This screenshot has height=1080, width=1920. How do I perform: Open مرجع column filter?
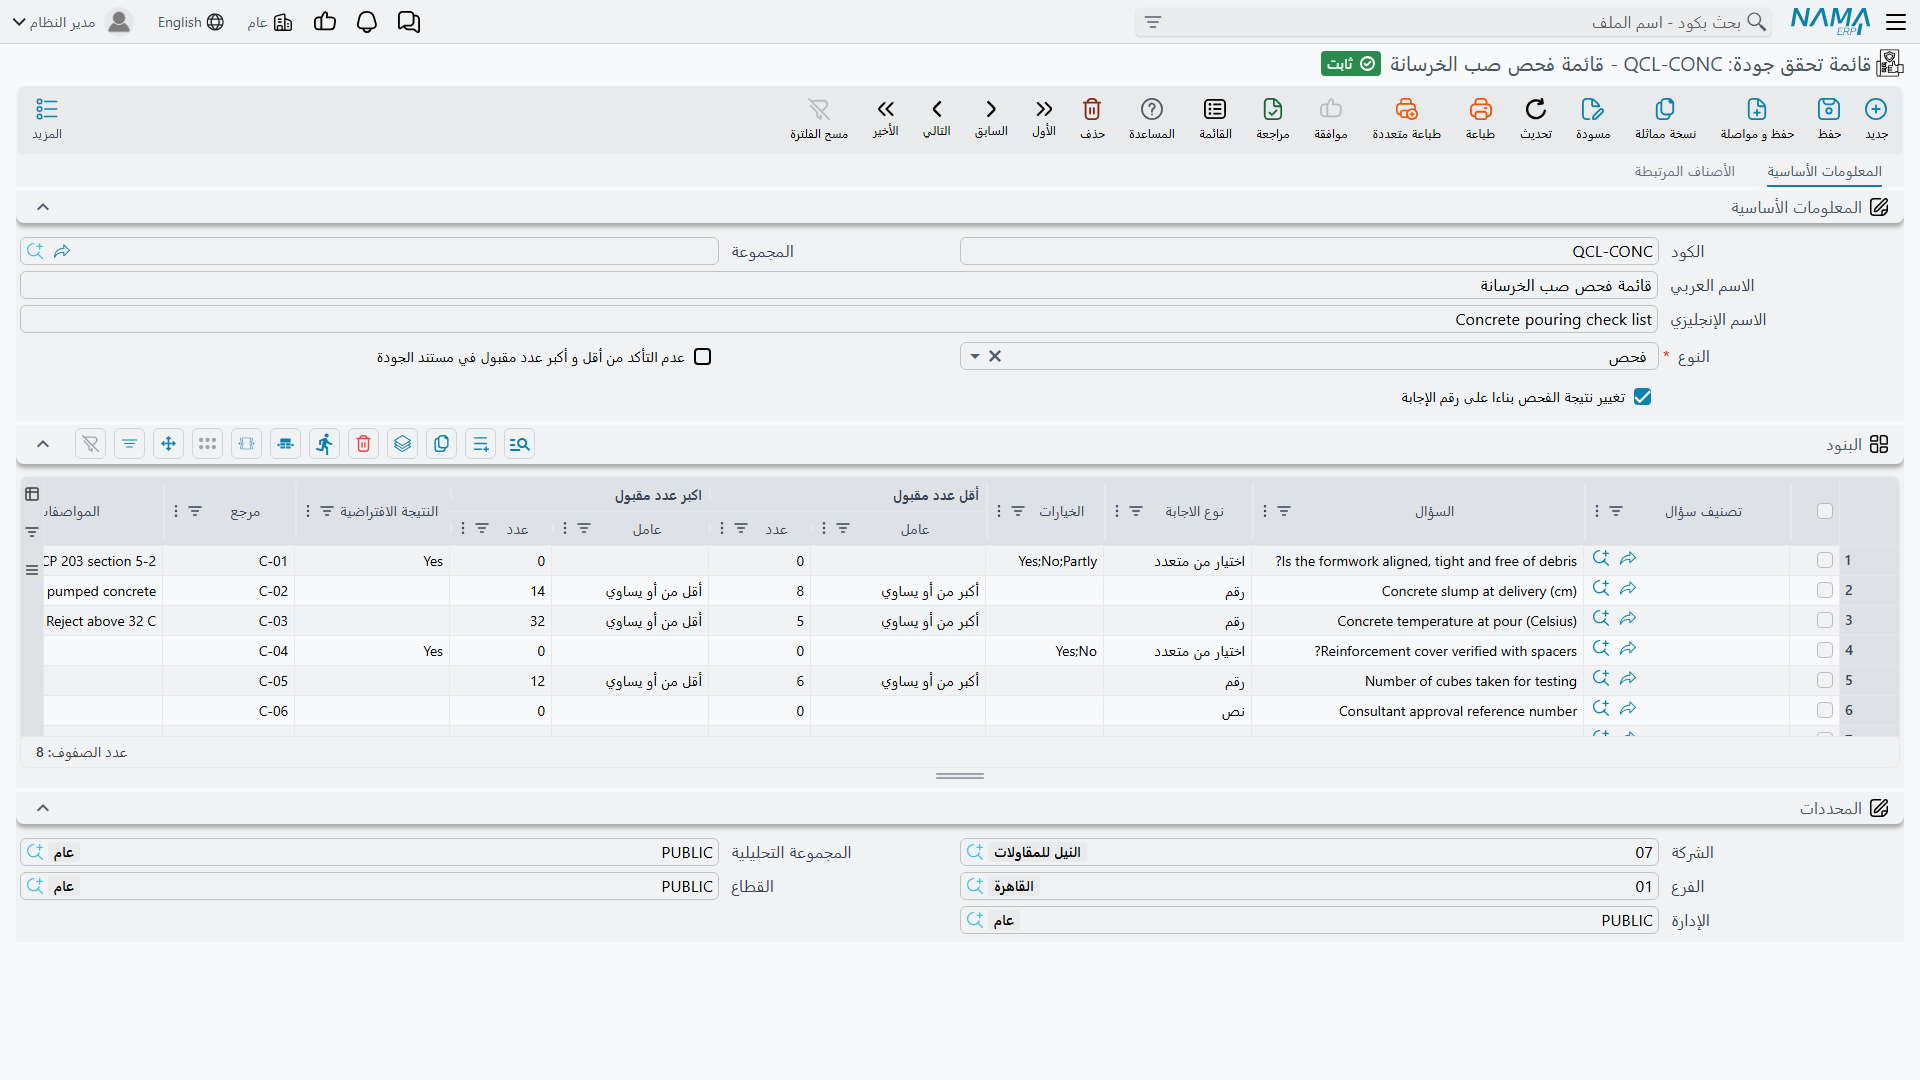(195, 511)
